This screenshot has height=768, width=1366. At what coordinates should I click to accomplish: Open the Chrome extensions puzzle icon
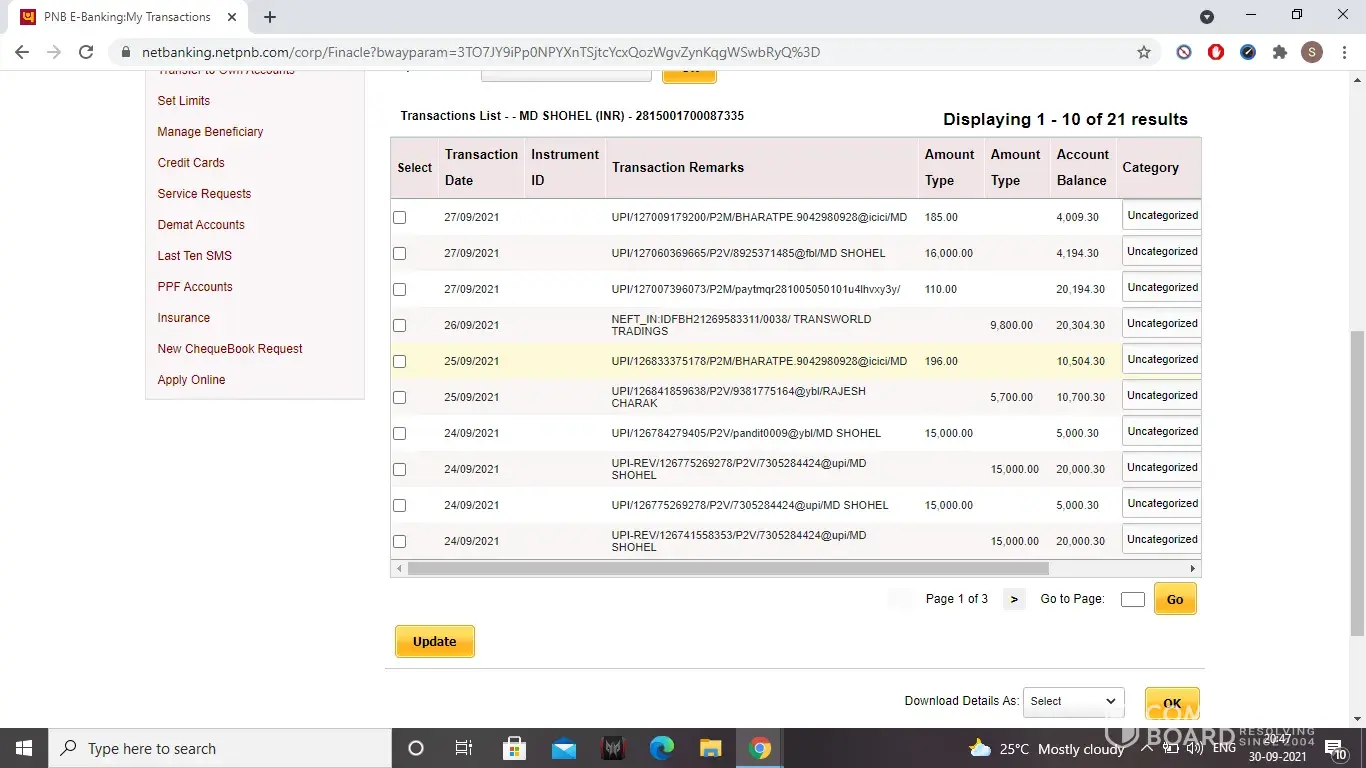click(x=1279, y=52)
